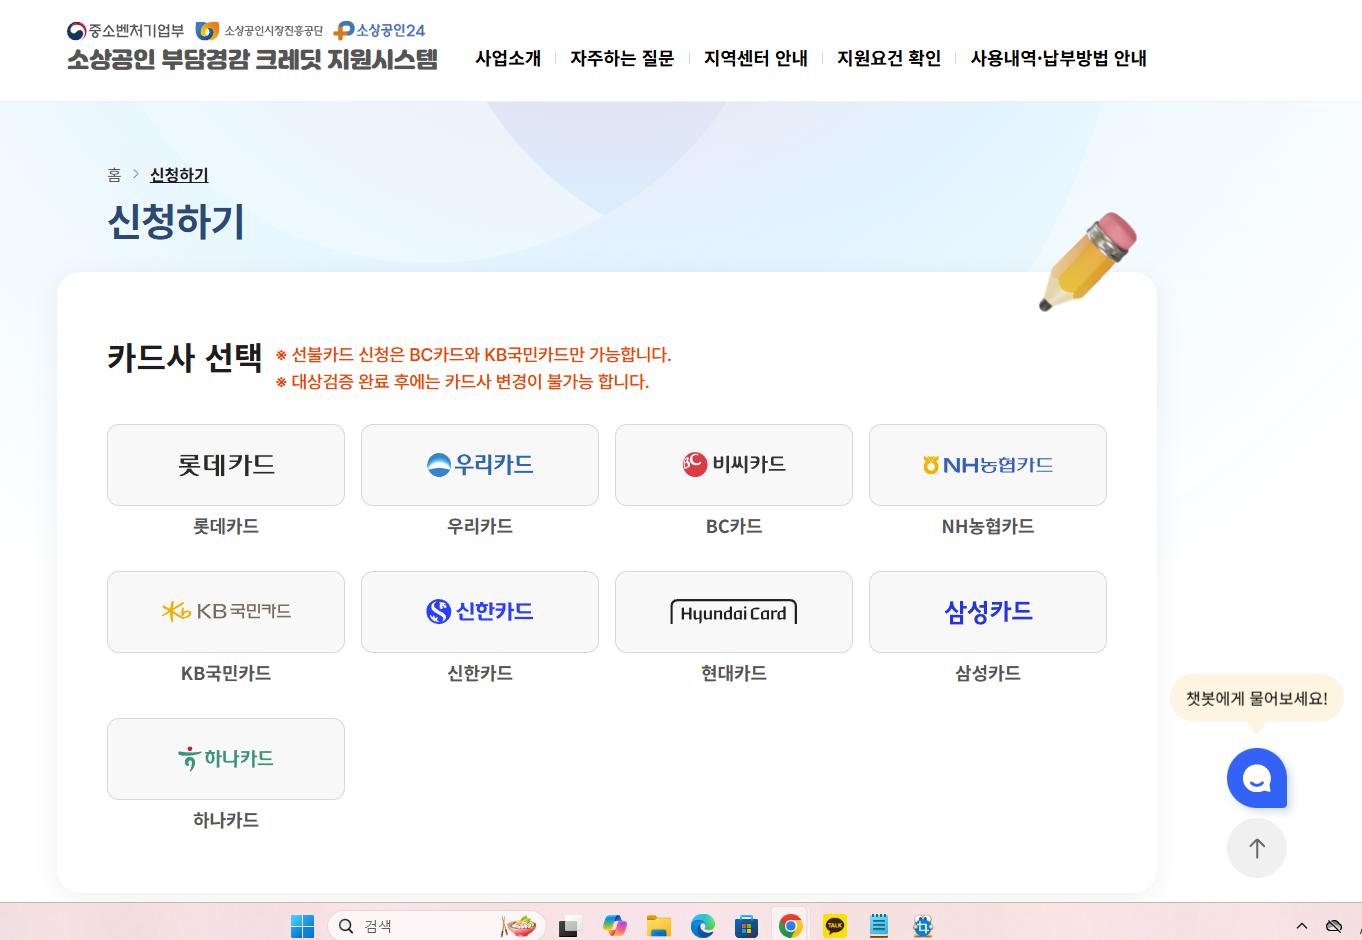1362x940 pixels.
Task: Click the 롯데카드 text label
Action: 226,526
